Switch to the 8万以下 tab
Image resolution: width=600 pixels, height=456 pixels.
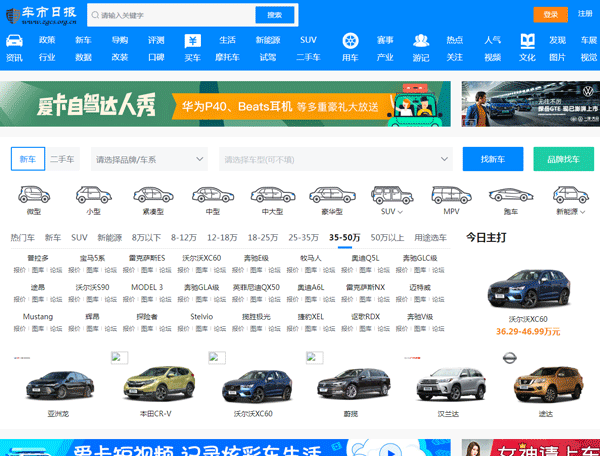[x=146, y=238]
